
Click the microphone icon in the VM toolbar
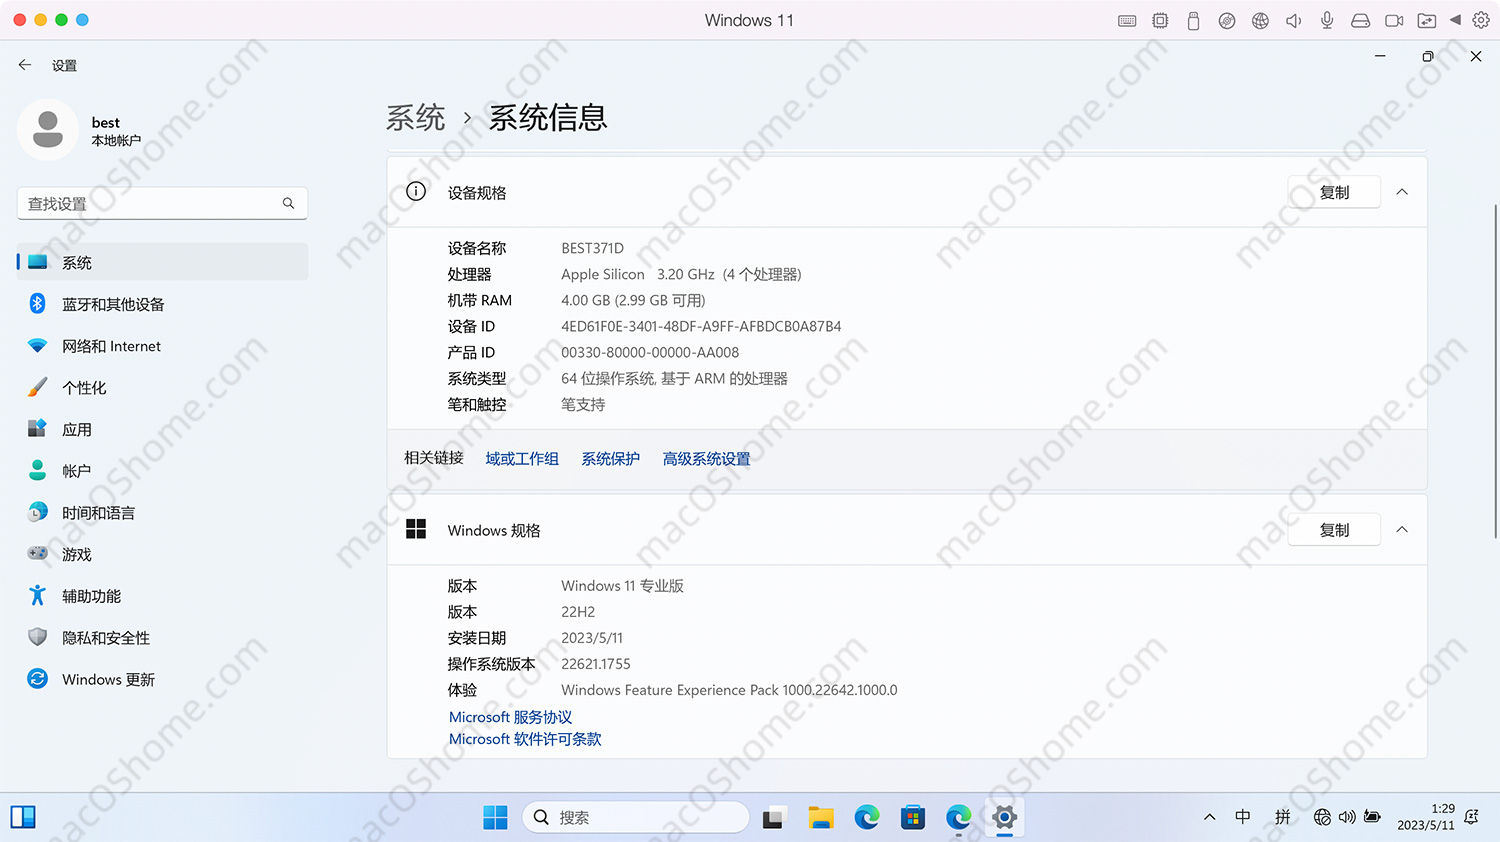1327,19
